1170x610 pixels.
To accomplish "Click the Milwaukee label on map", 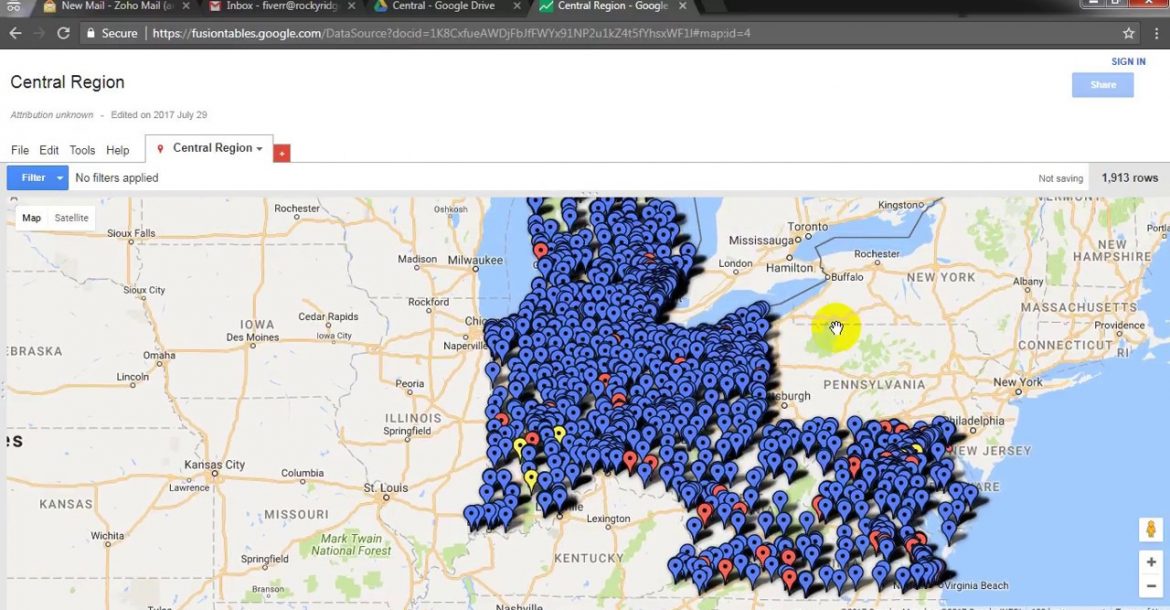I will coord(475,260).
